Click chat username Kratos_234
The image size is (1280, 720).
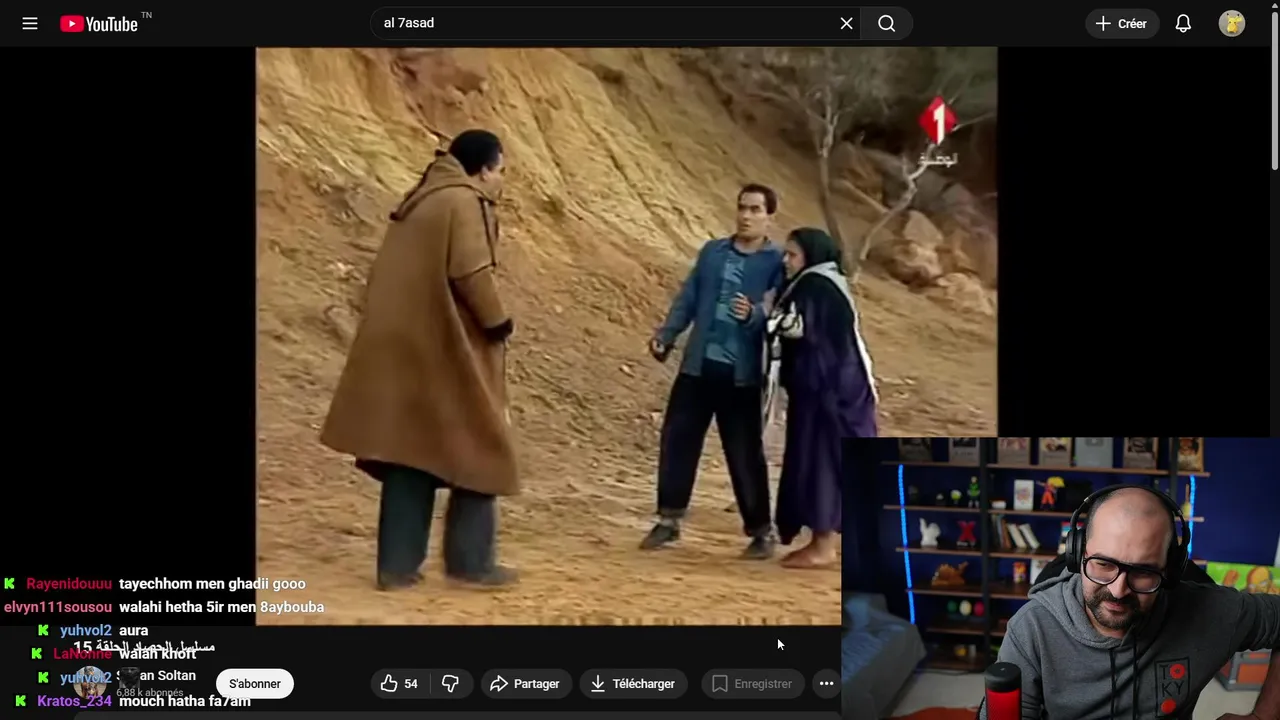74,701
